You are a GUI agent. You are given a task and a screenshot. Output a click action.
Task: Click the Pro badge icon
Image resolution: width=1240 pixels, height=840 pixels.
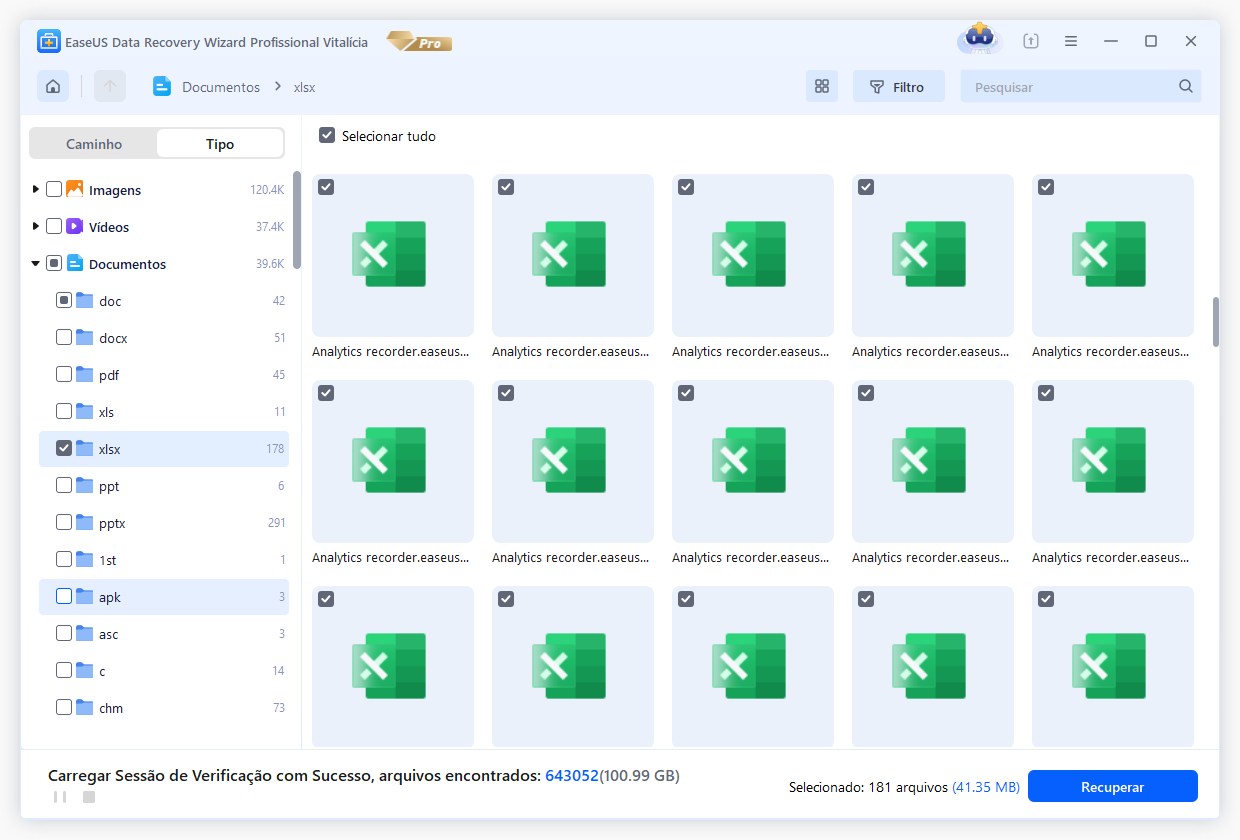point(419,42)
